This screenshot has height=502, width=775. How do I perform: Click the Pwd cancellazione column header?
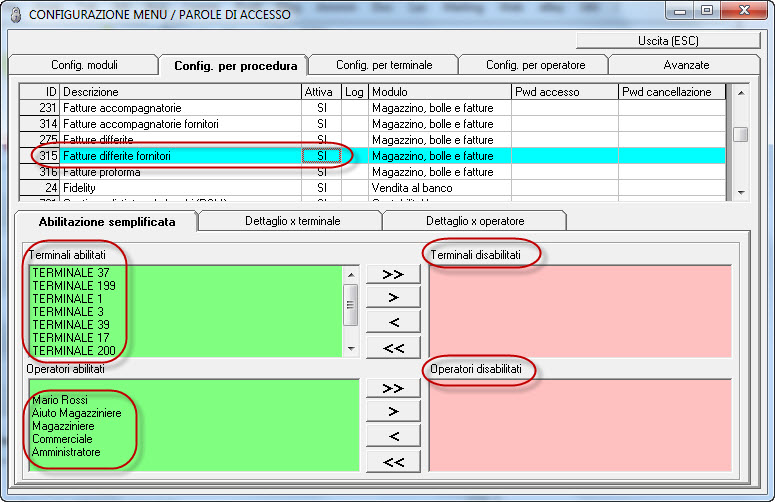pyautogui.click(x=672, y=92)
